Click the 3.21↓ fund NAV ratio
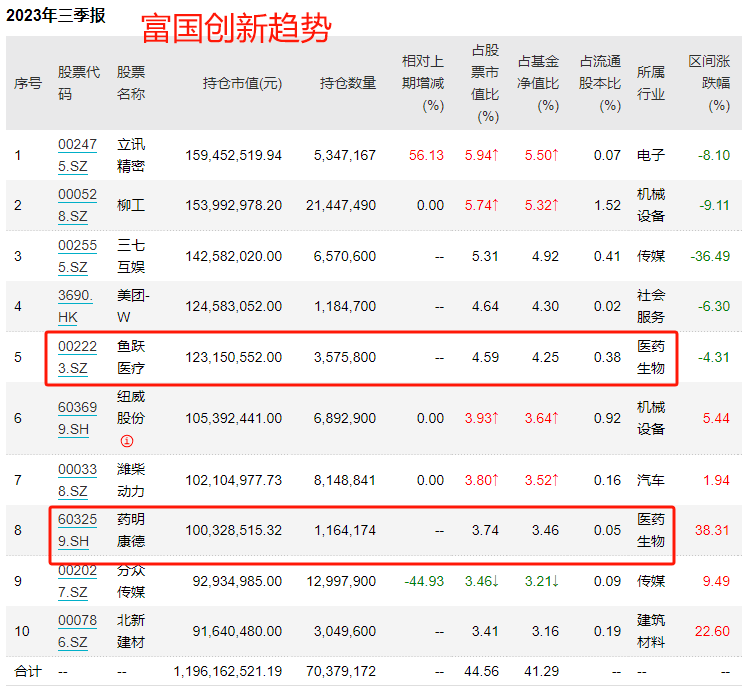Screen dimensions: 742x688 (x=542, y=581)
